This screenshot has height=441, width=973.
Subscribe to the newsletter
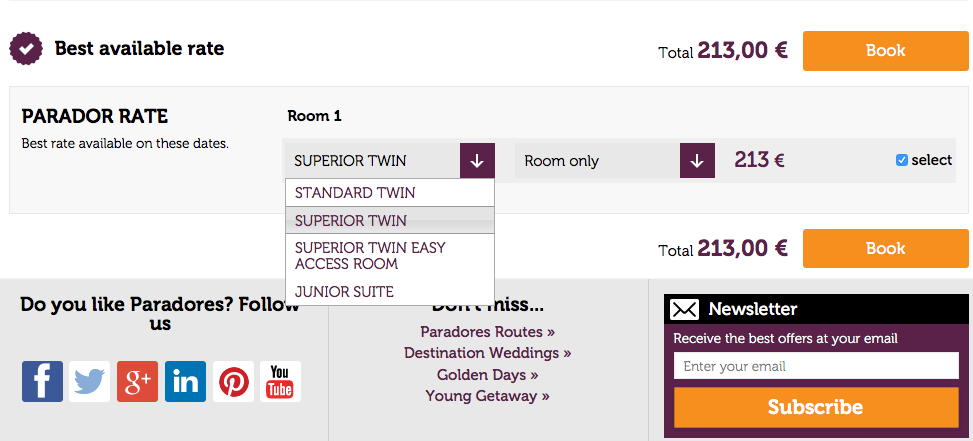pyautogui.click(x=816, y=408)
